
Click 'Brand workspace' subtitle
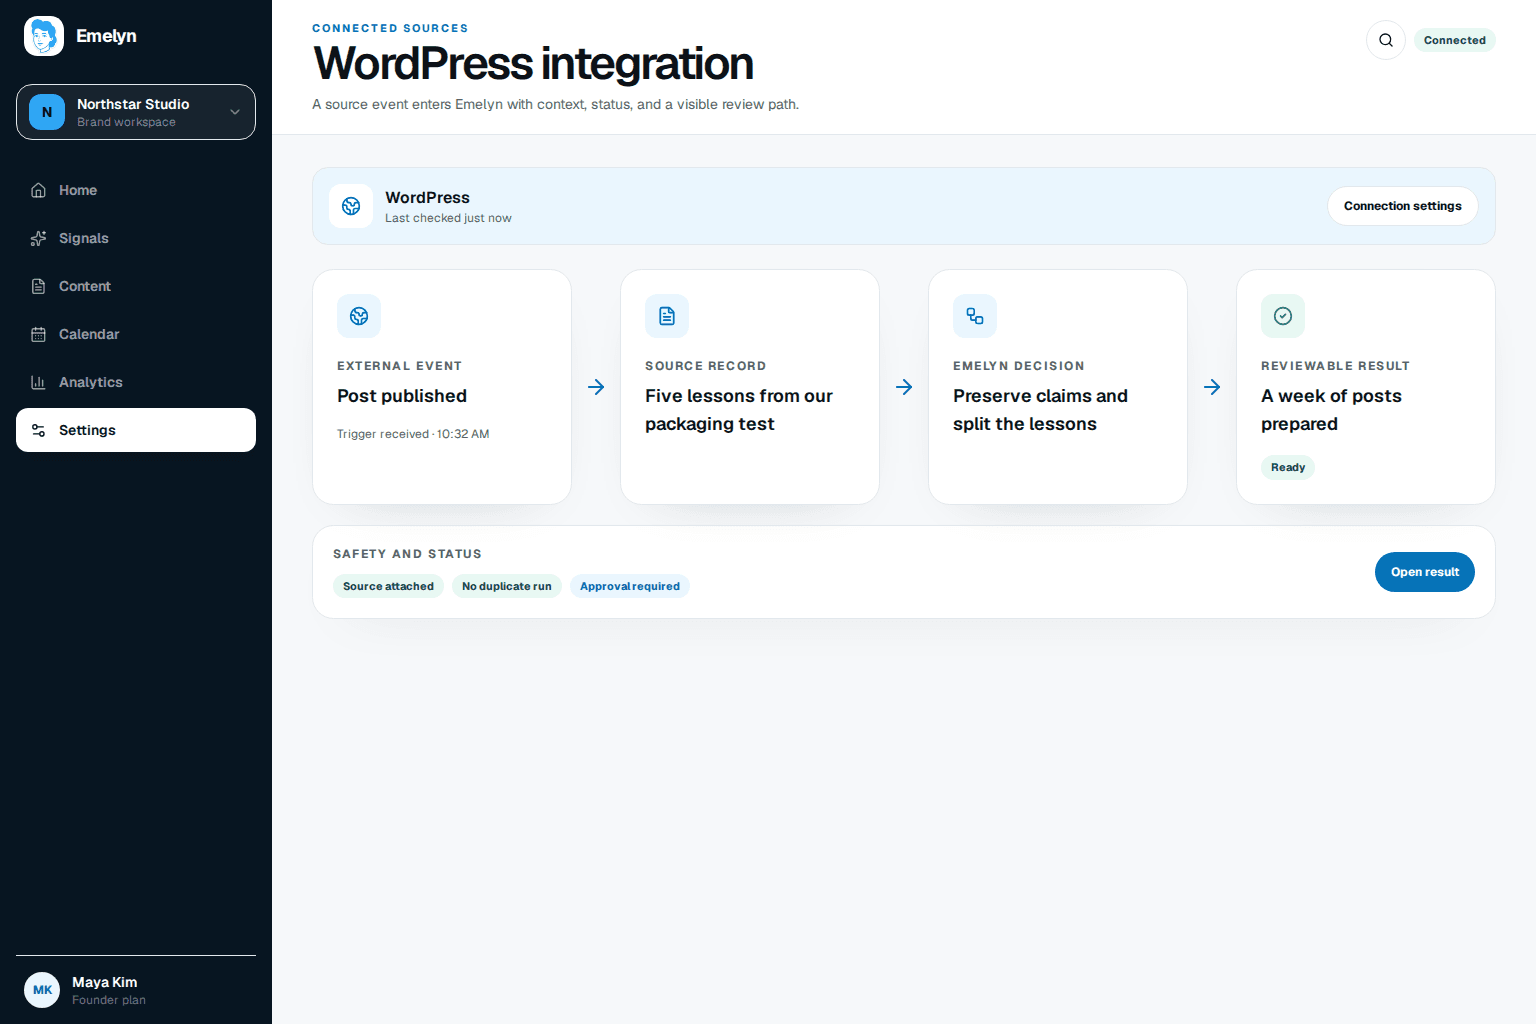[x=126, y=122]
